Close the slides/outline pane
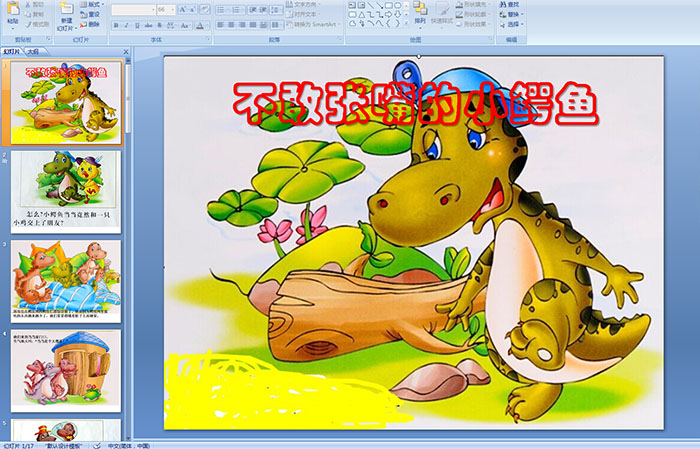 click(126, 52)
